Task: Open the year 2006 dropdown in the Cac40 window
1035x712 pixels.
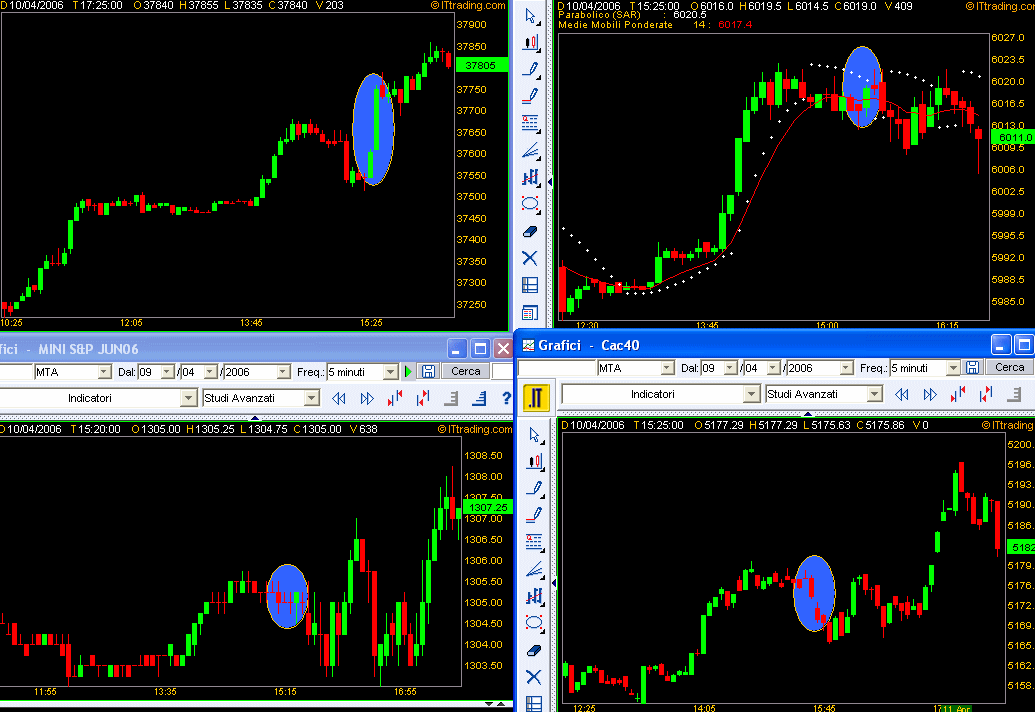Action: [846, 368]
